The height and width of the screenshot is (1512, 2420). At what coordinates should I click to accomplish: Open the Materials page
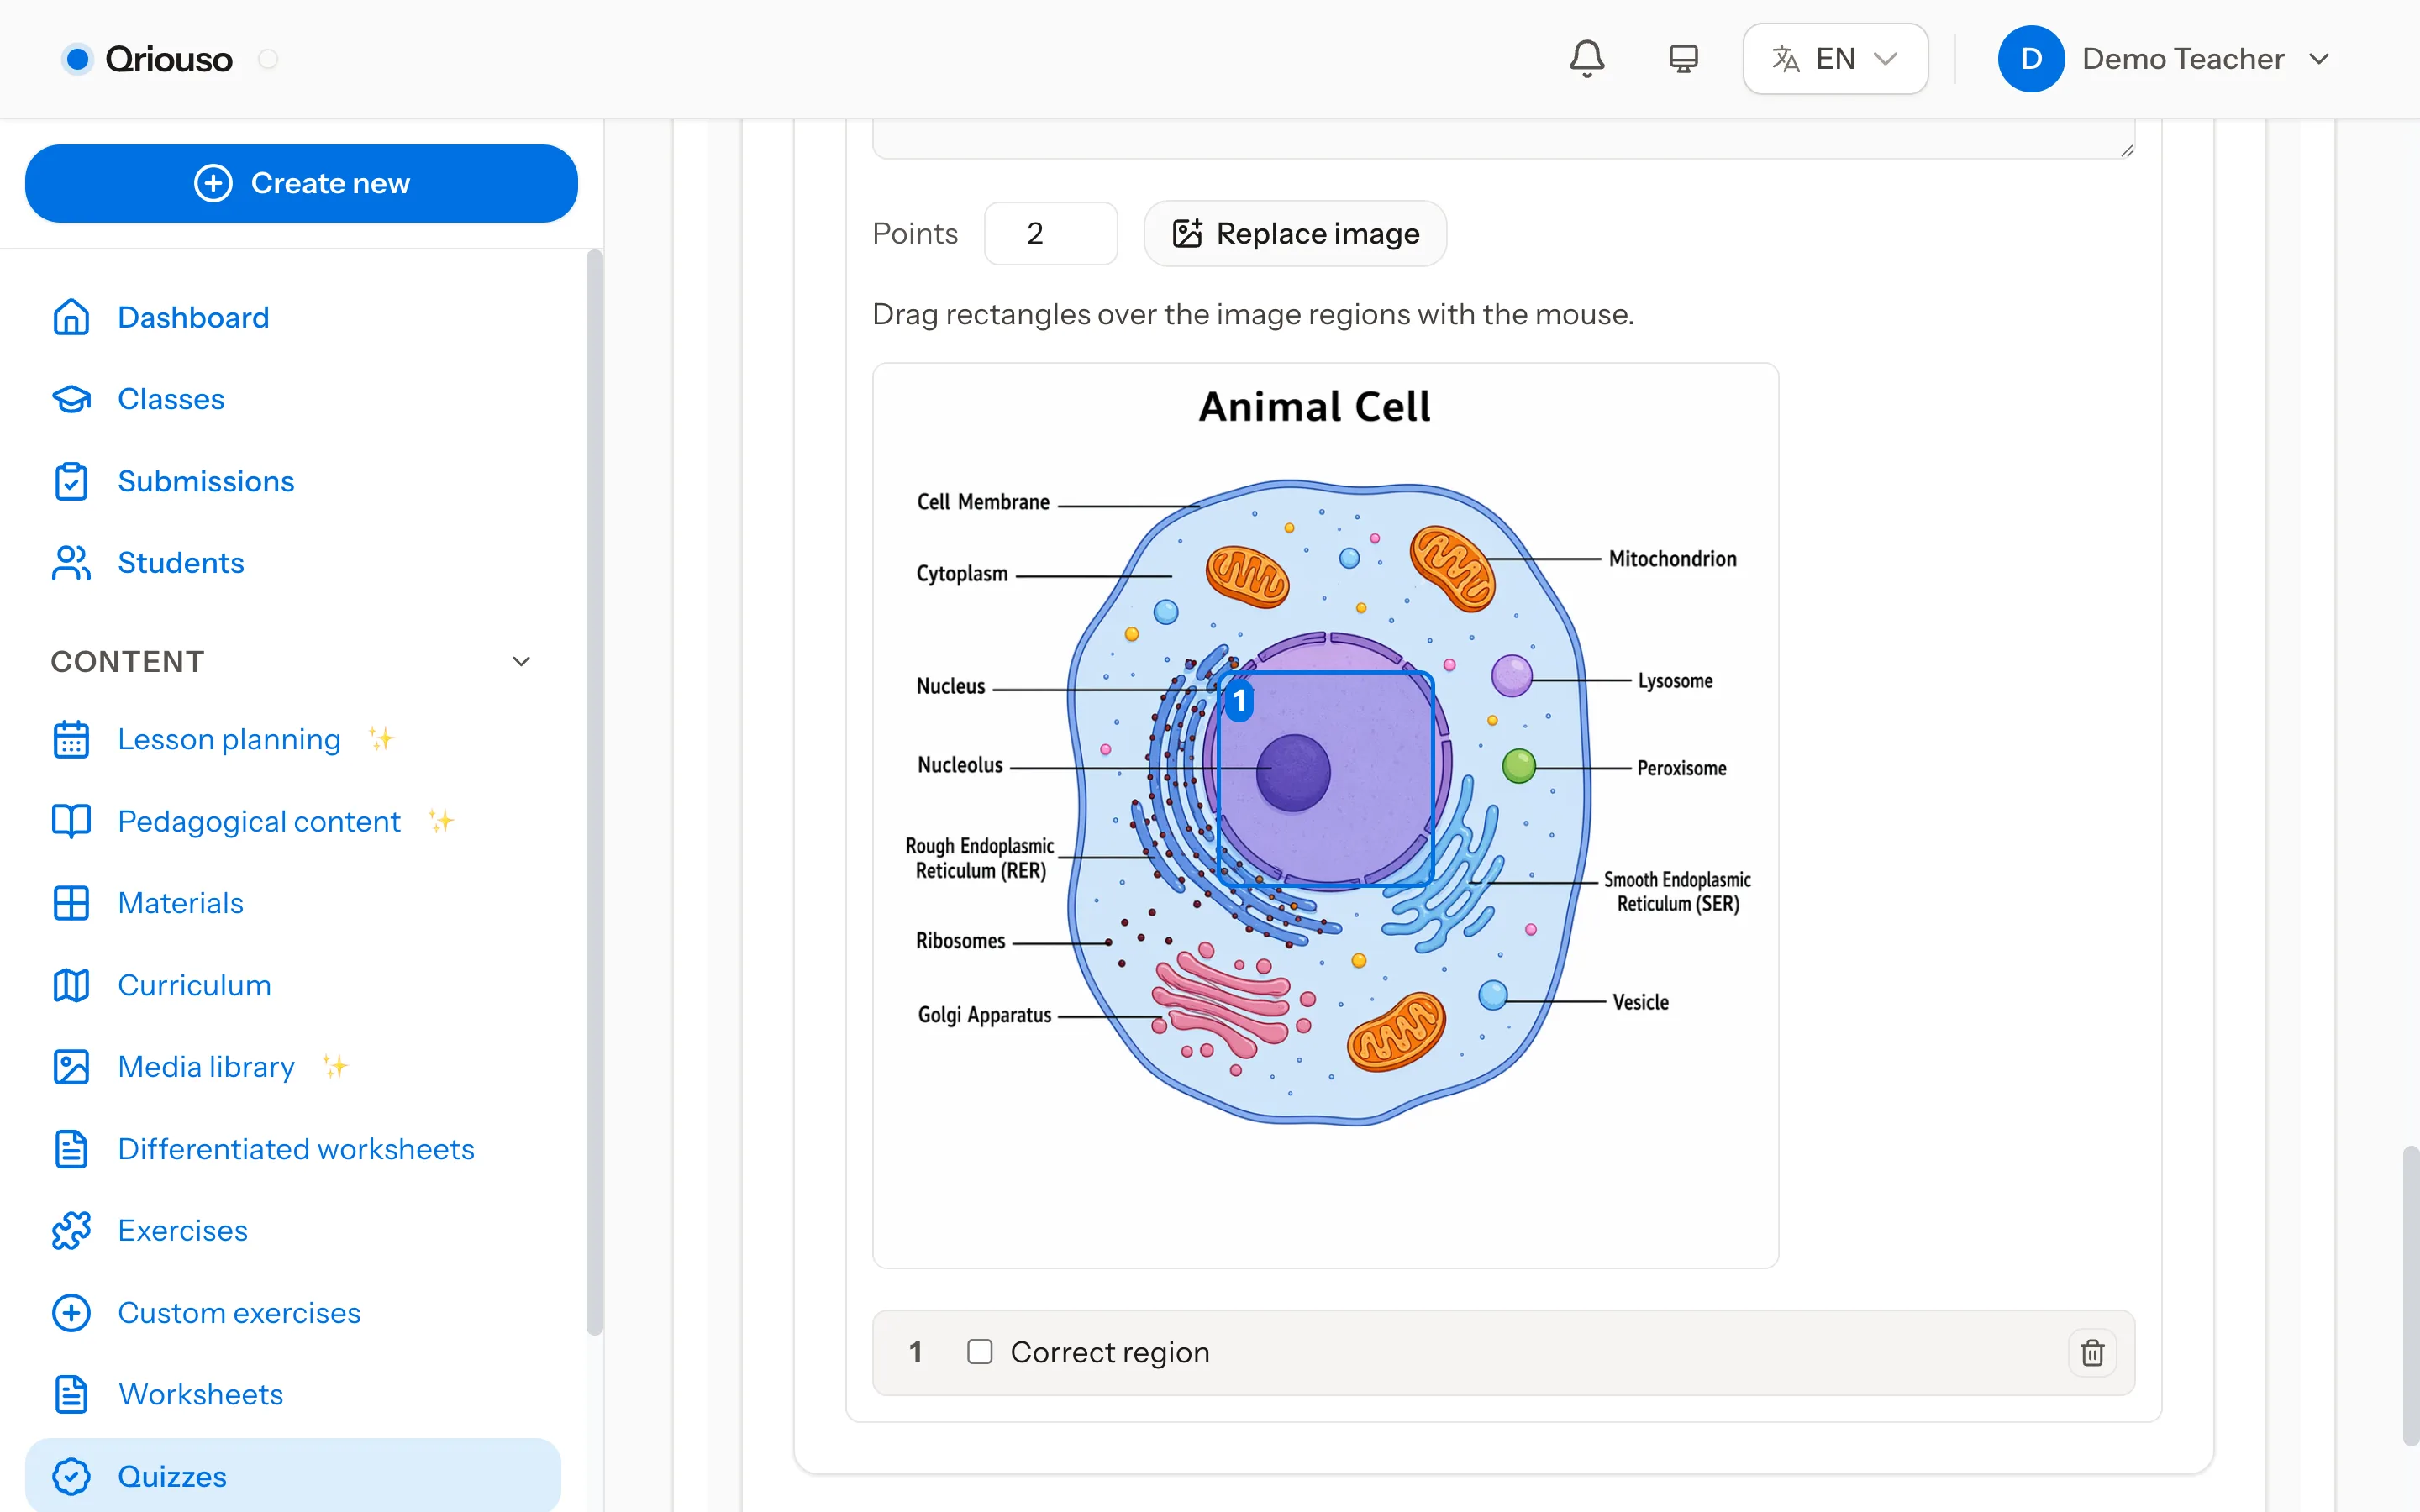(x=181, y=903)
